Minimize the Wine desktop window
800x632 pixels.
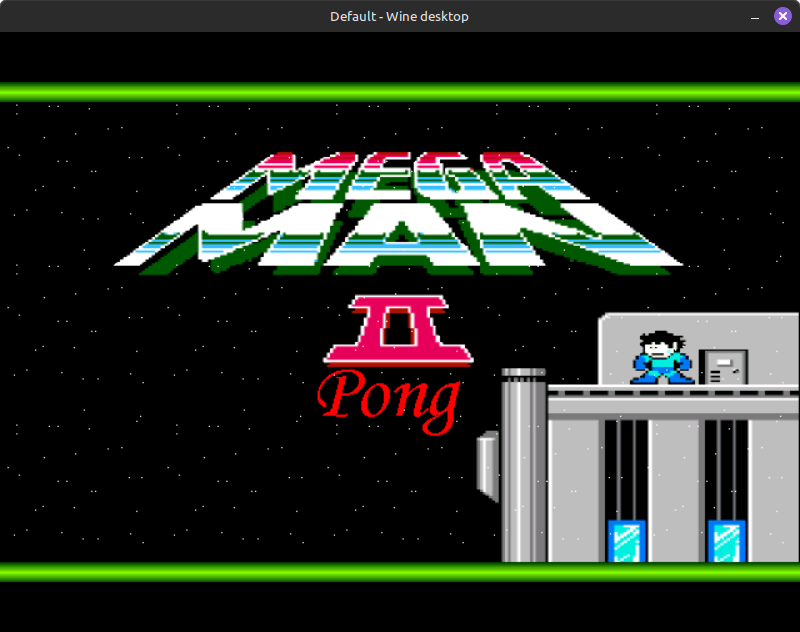pos(755,17)
